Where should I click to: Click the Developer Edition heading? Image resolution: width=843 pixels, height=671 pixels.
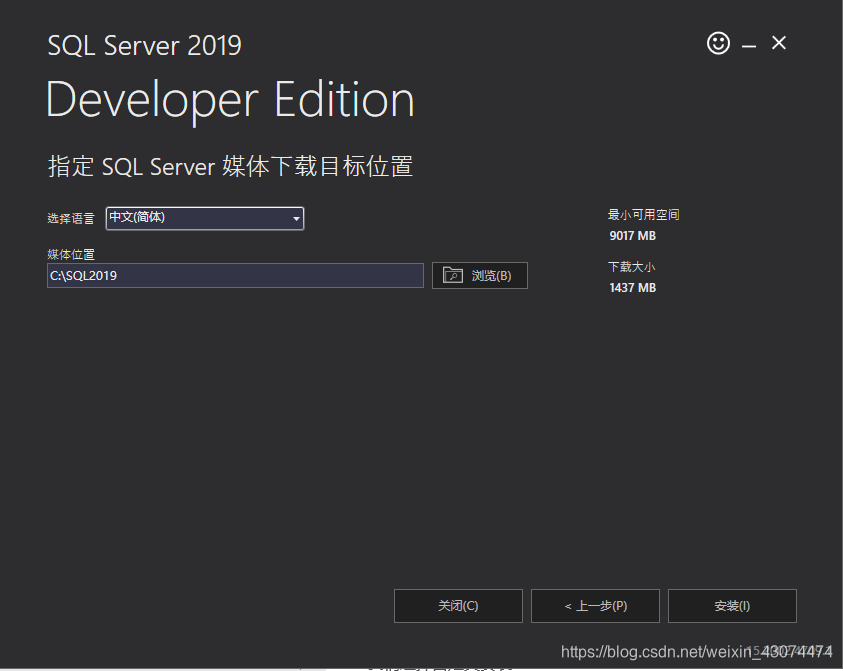point(230,101)
